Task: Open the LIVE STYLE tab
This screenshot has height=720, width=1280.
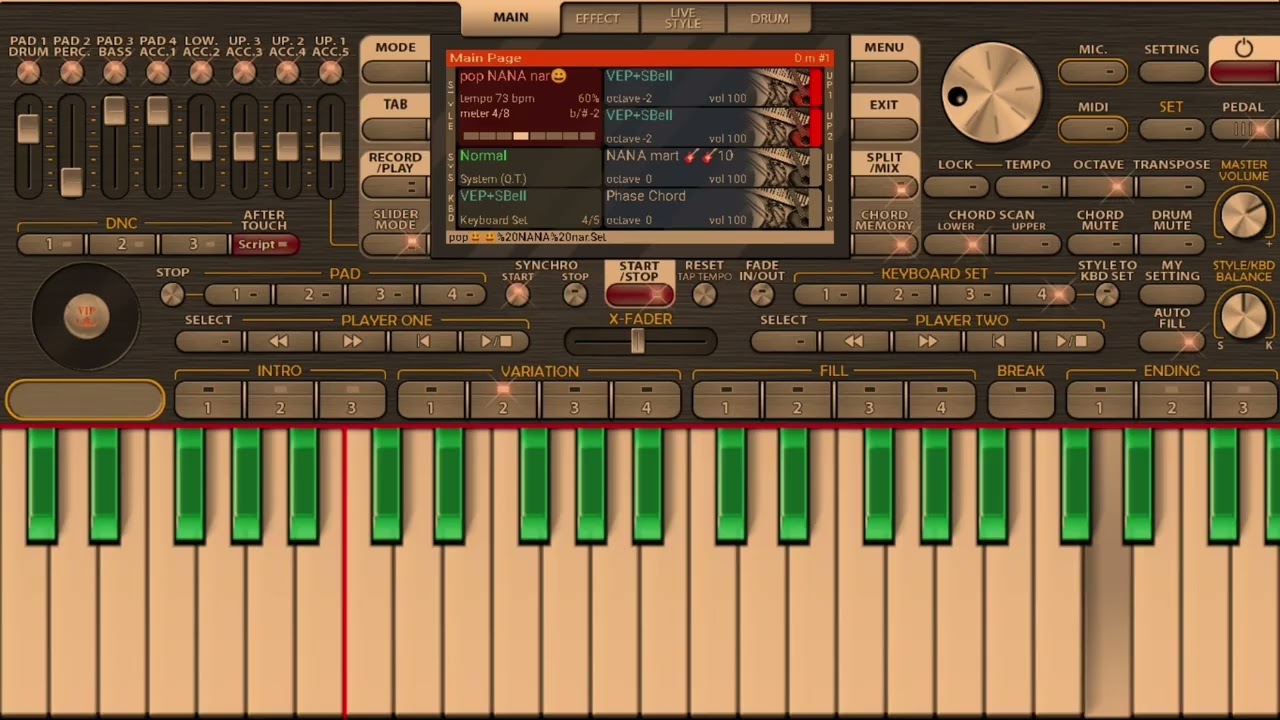Action: coord(683,18)
